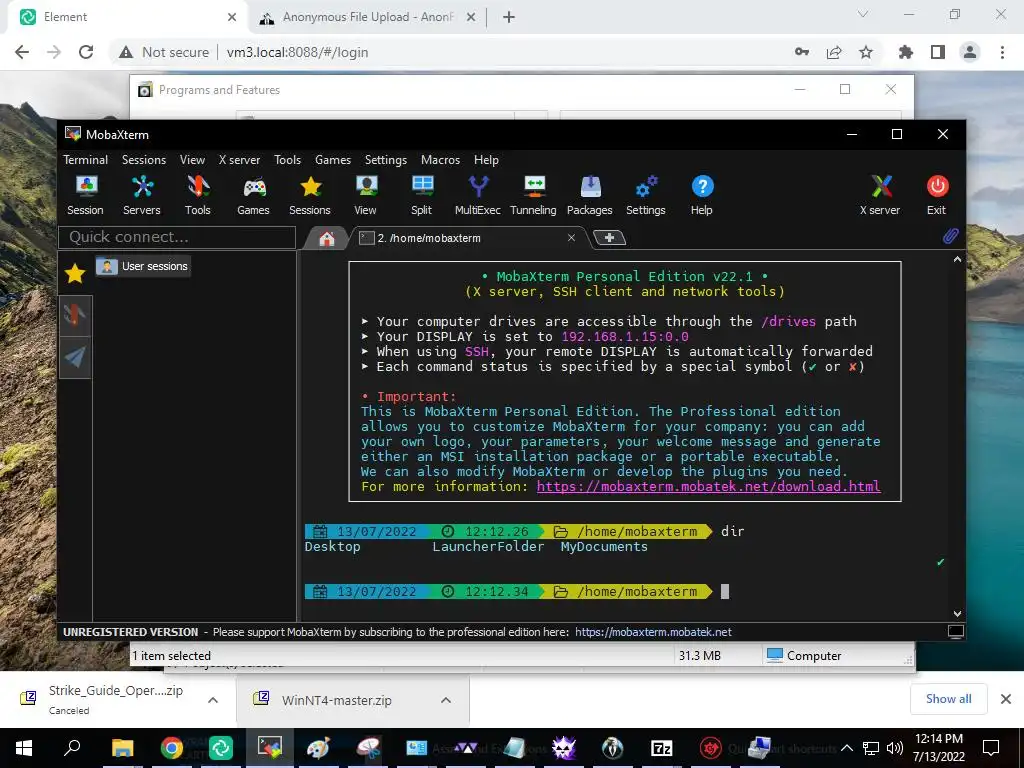
Task: Open the Chrome tab search chevron
Action: pos(863,14)
